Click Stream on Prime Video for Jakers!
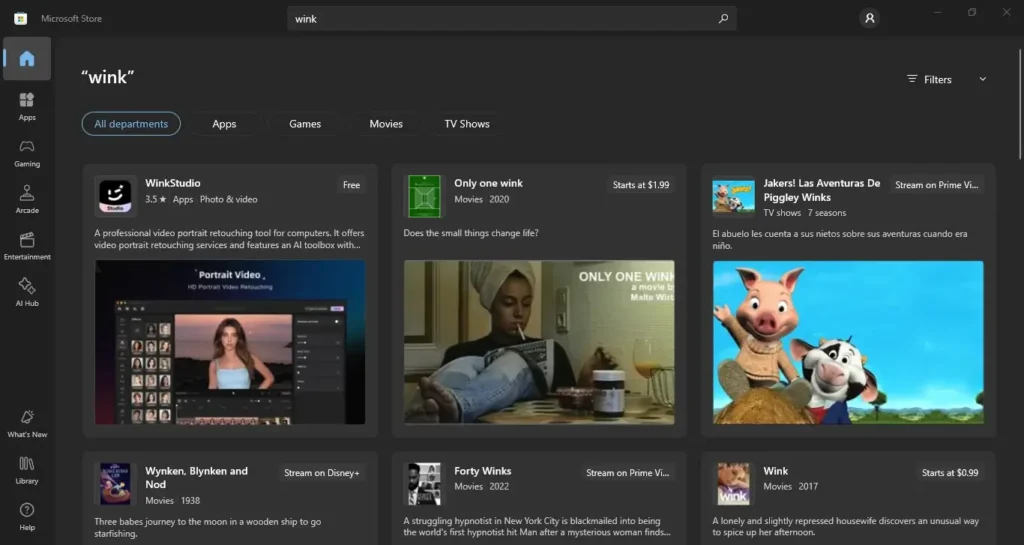 click(x=936, y=185)
